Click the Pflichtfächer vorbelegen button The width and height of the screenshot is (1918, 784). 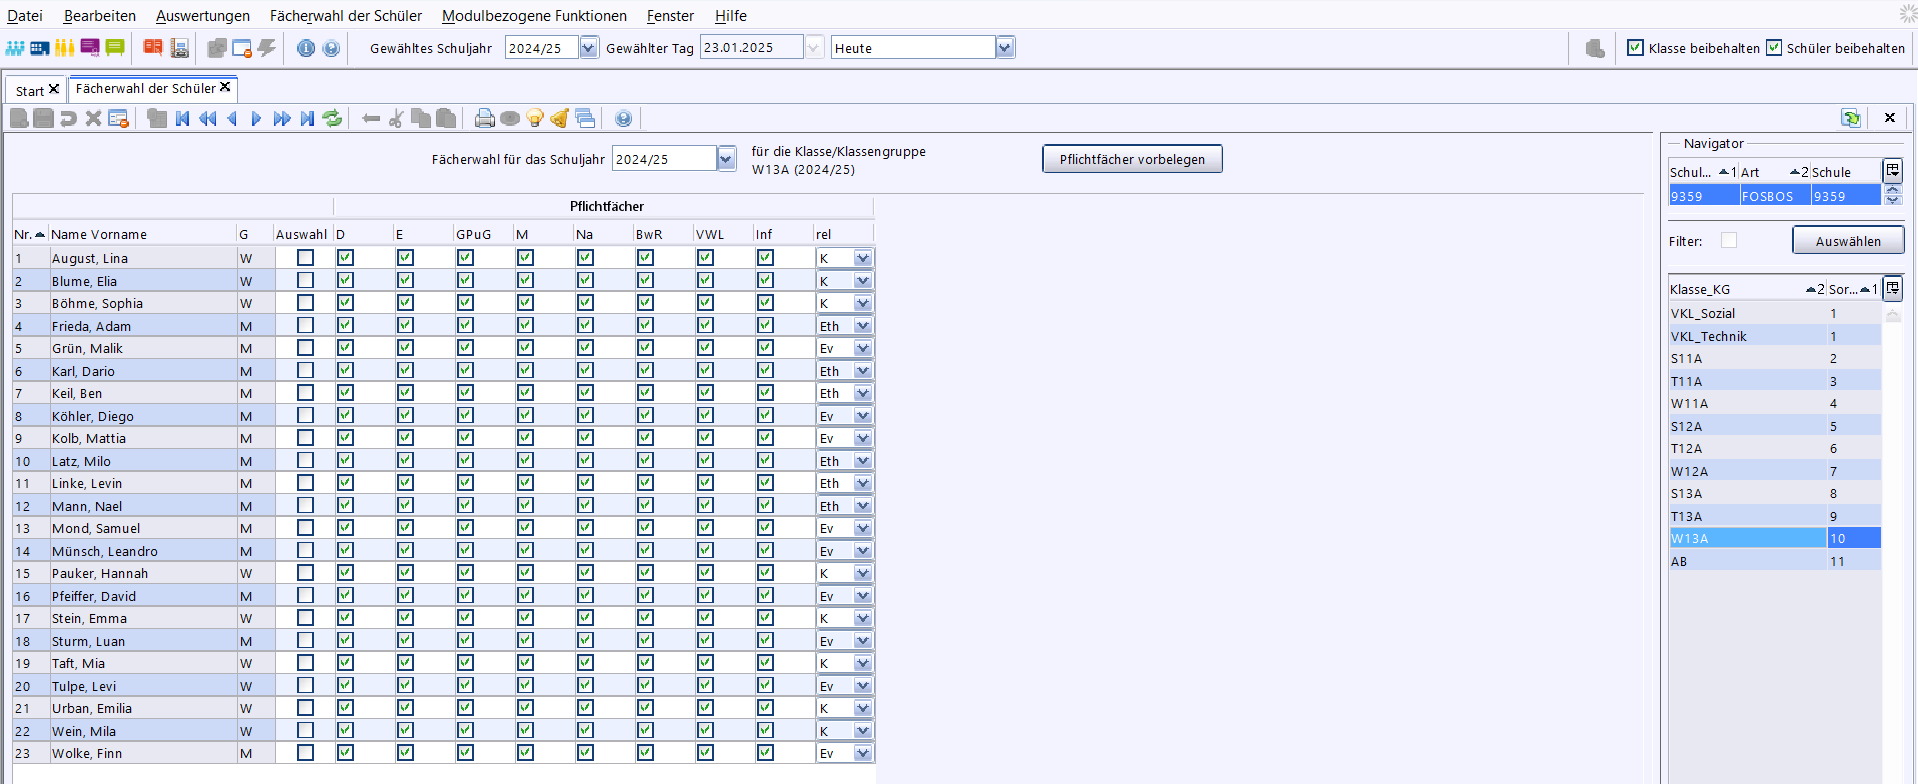pos(1132,159)
